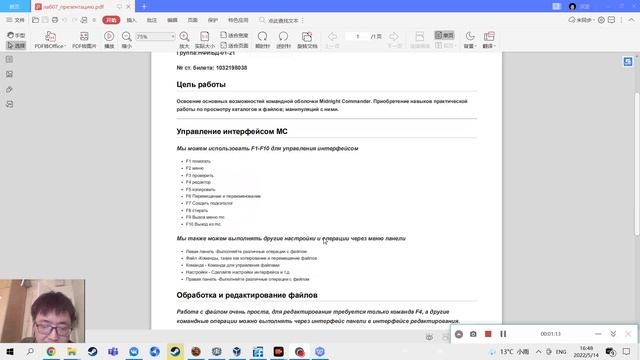Switch to double page (双页) layout
Viewport: 640px width, 360px height.
coord(444,45)
